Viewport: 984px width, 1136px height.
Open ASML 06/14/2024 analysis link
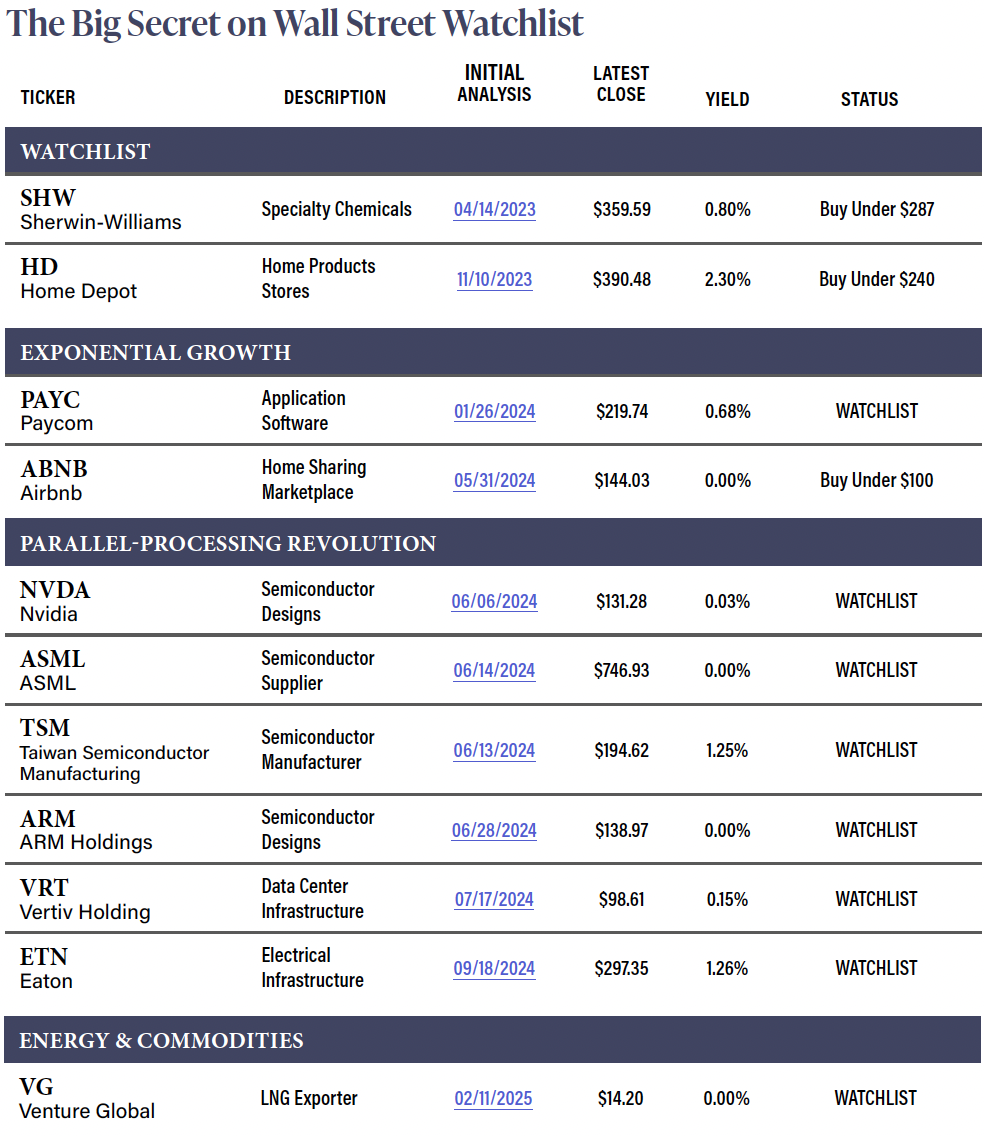point(494,671)
